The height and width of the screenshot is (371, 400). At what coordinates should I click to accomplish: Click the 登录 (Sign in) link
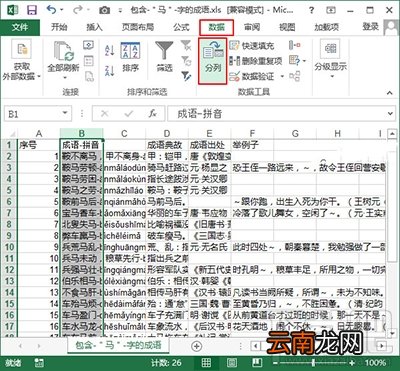[371, 27]
